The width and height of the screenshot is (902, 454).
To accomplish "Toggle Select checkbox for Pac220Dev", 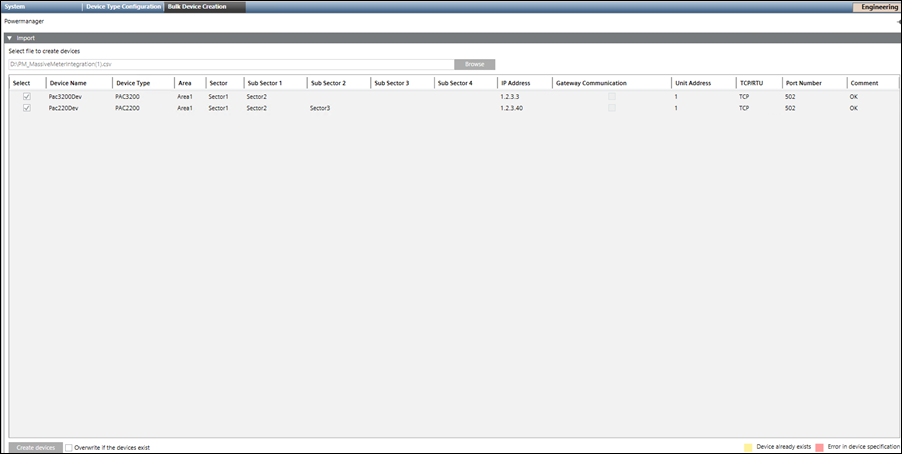I will point(27,108).
